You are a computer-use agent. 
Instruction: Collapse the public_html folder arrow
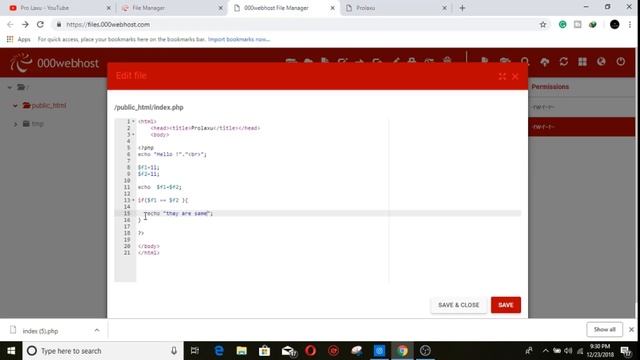(15, 106)
